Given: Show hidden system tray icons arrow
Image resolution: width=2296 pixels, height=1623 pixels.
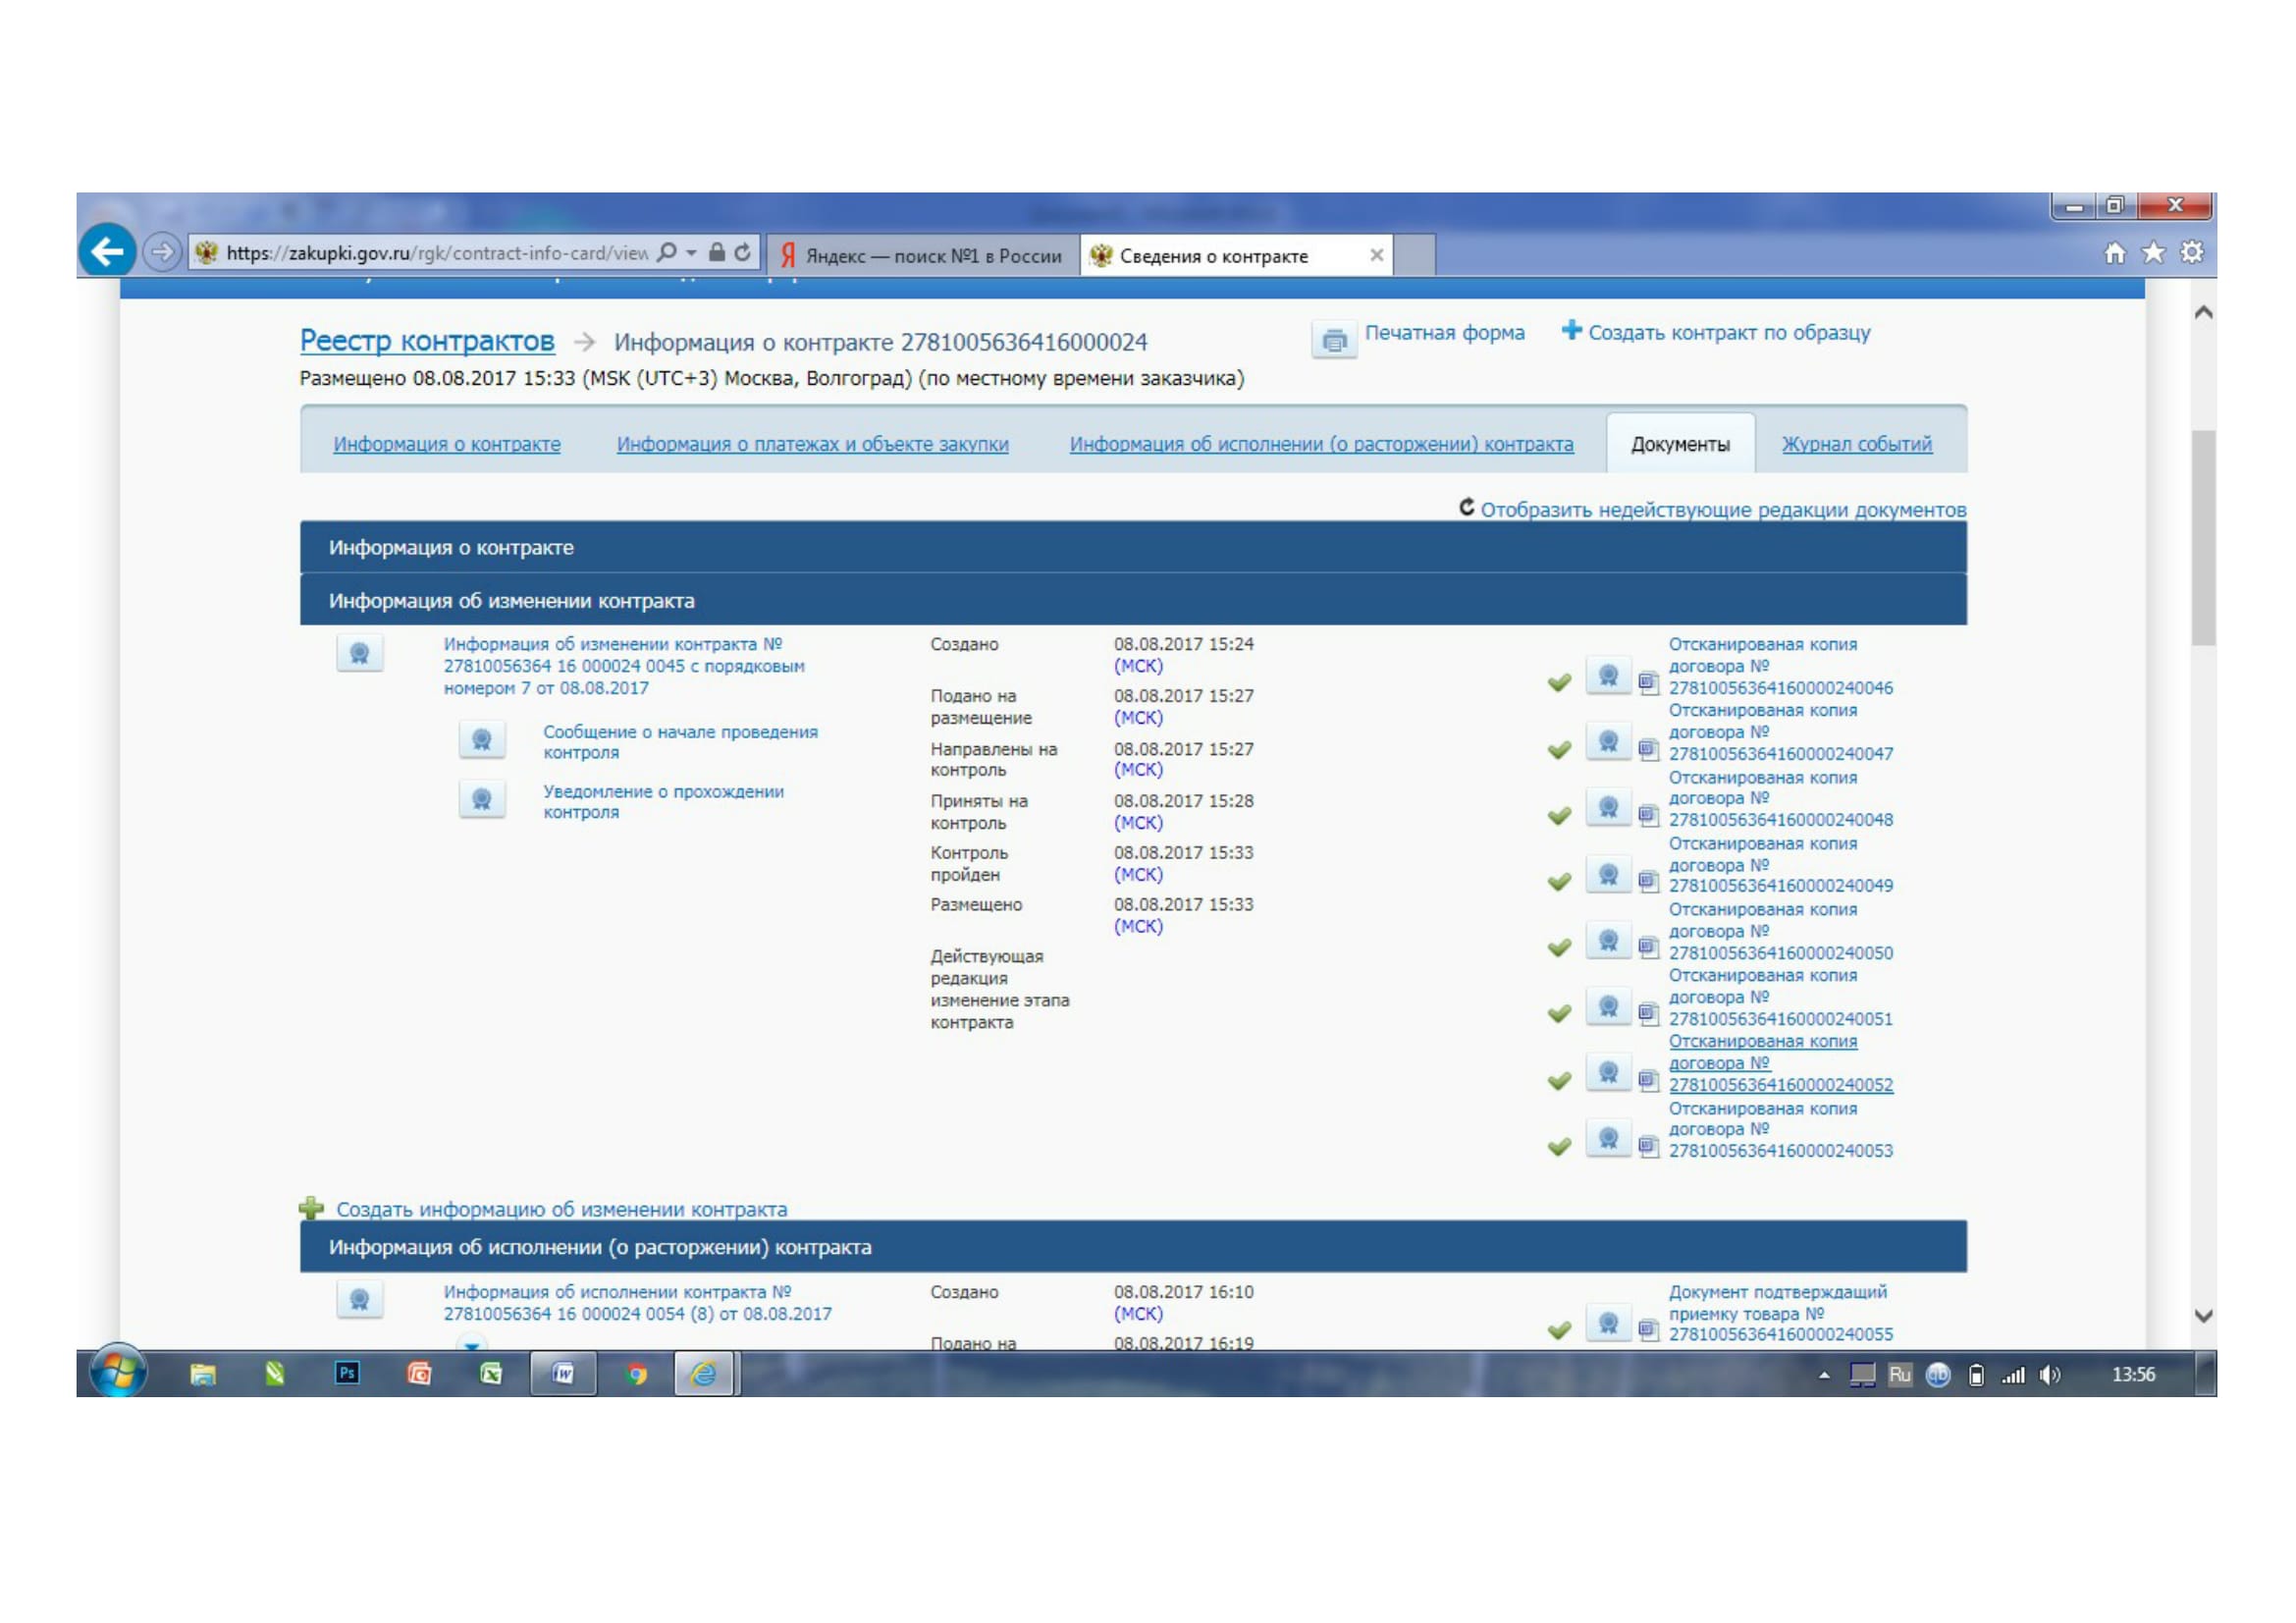Looking at the screenshot, I should point(1824,1376).
